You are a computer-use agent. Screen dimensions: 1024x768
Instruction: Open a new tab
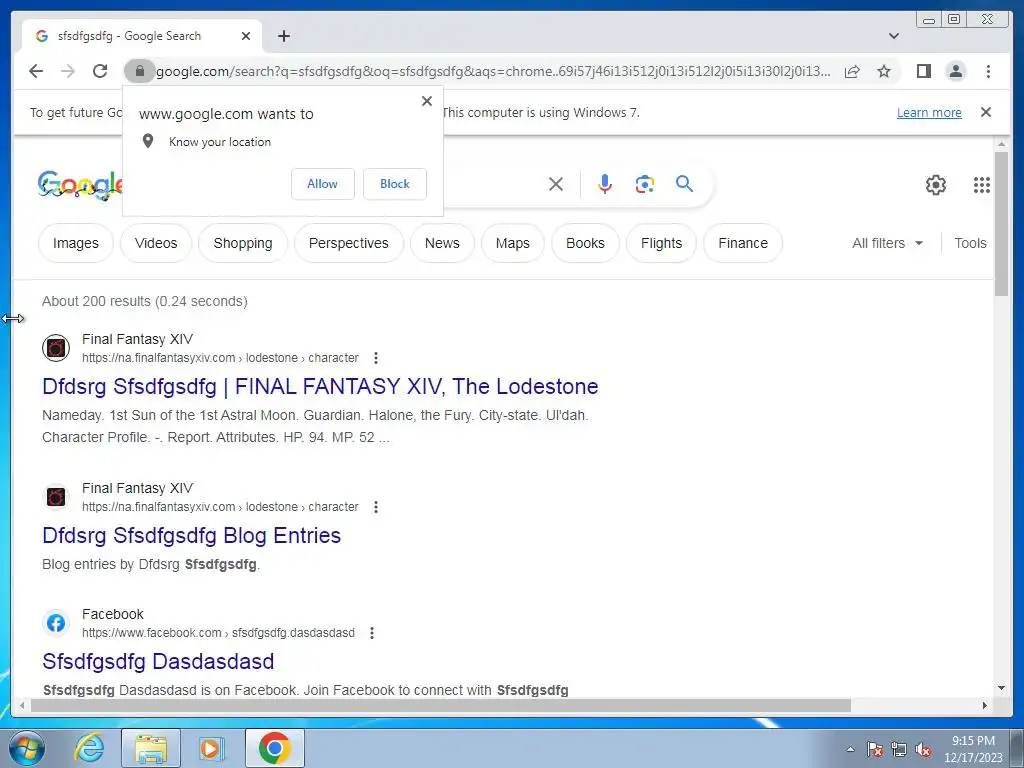(283, 36)
